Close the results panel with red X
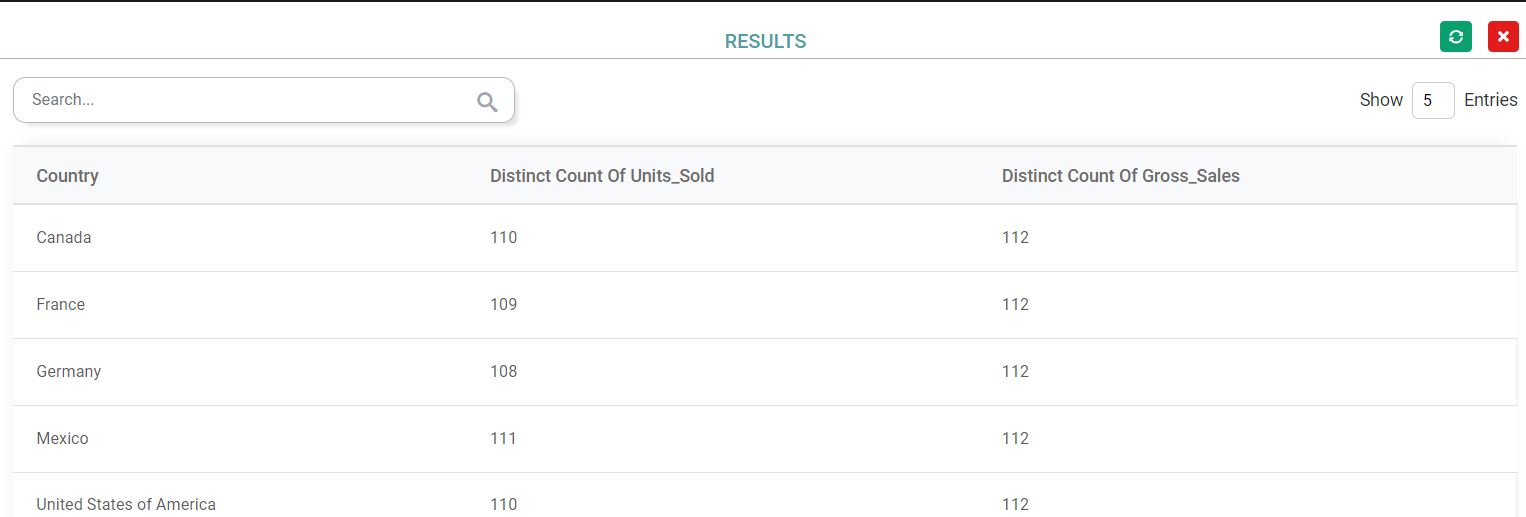Screen dimensions: 1526x517 pyautogui.click(x=1503, y=36)
